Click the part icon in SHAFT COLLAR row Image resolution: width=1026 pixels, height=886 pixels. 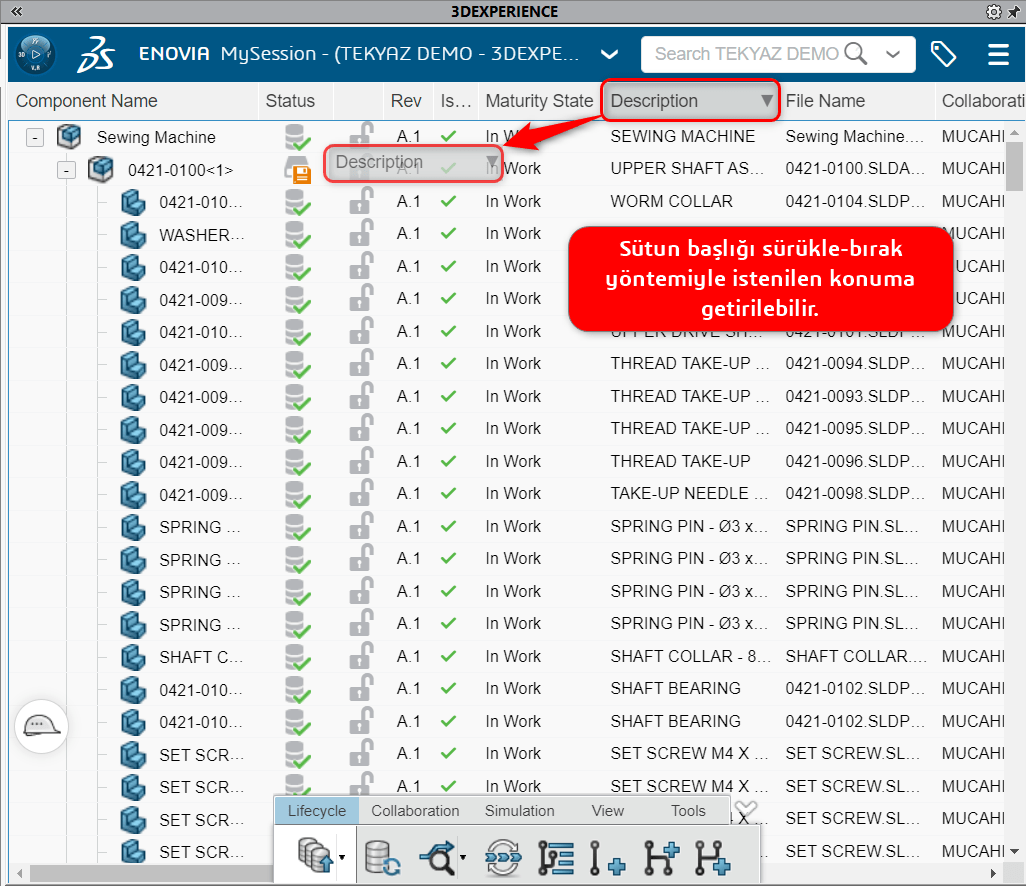pyautogui.click(x=133, y=656)
